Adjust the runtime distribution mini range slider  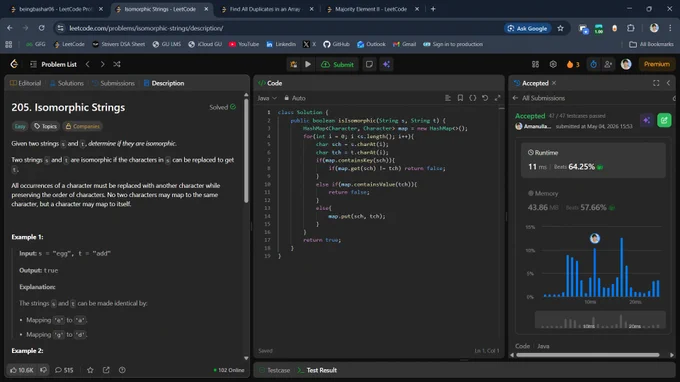tap(600, 320)
